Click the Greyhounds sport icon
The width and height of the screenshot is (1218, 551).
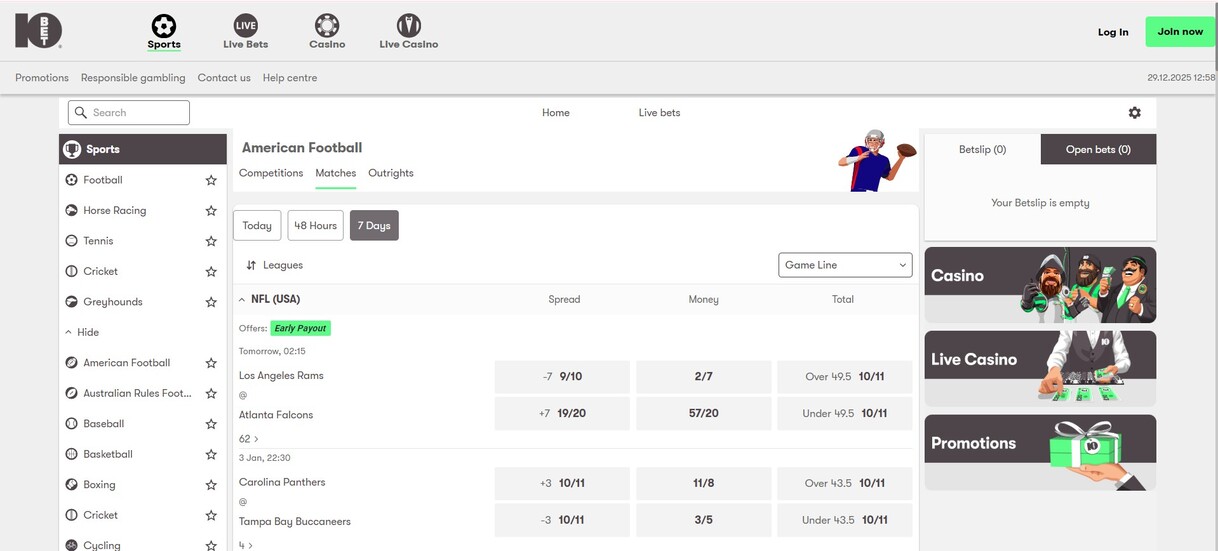71,302
